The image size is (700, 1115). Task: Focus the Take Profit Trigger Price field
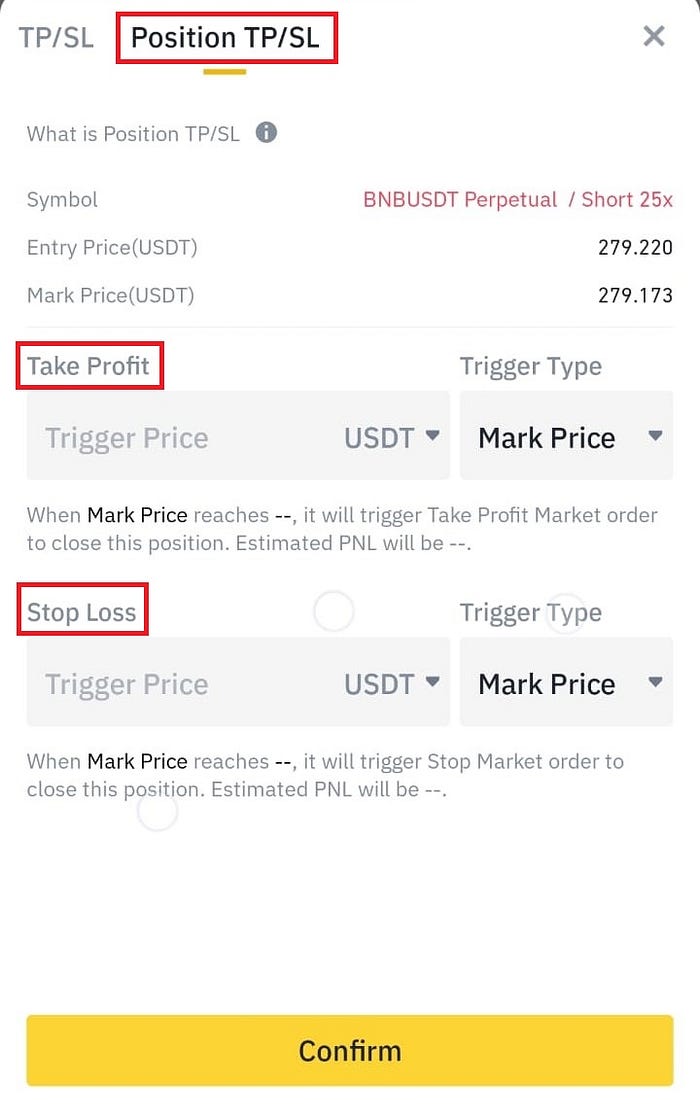(x=180, y=438)
